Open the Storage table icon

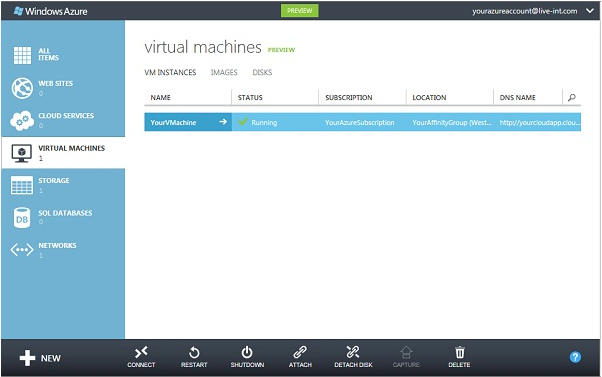click(x=22, y=185)
